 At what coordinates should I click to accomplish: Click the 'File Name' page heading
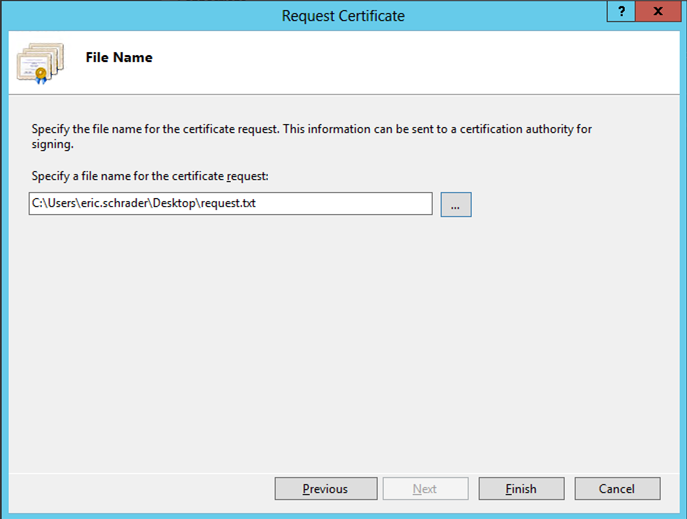[x=119, y=57]
